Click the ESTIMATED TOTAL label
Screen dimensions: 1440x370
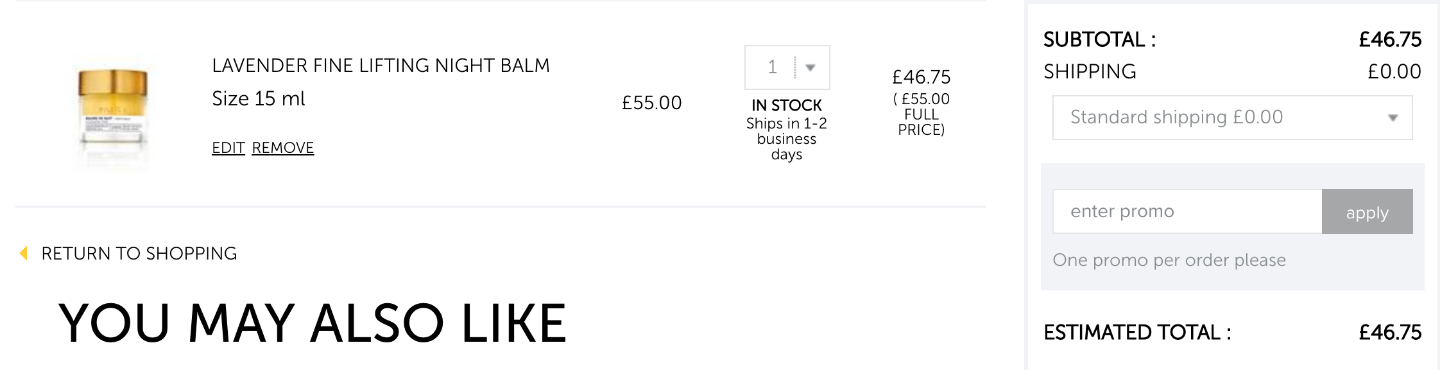point(1137,333)
